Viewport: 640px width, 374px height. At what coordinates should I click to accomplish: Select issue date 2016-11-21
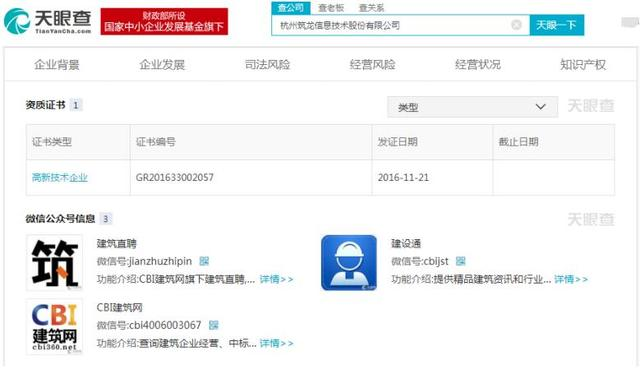tap(403, 177)
